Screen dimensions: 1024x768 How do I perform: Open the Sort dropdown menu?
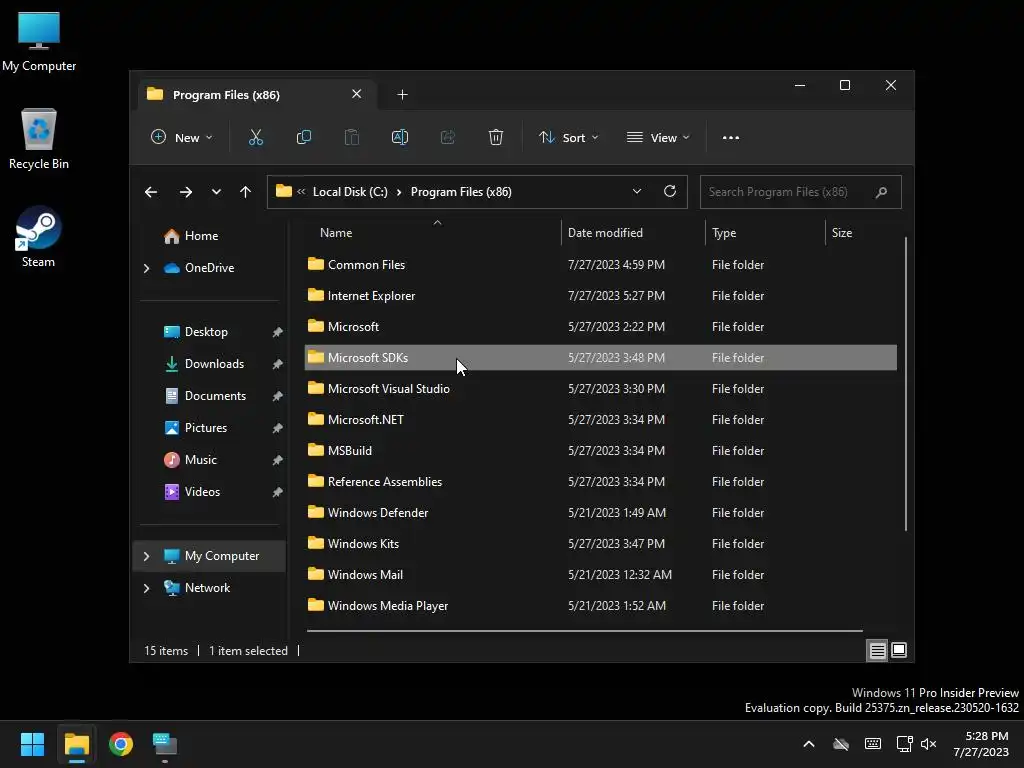pos(568,138)
